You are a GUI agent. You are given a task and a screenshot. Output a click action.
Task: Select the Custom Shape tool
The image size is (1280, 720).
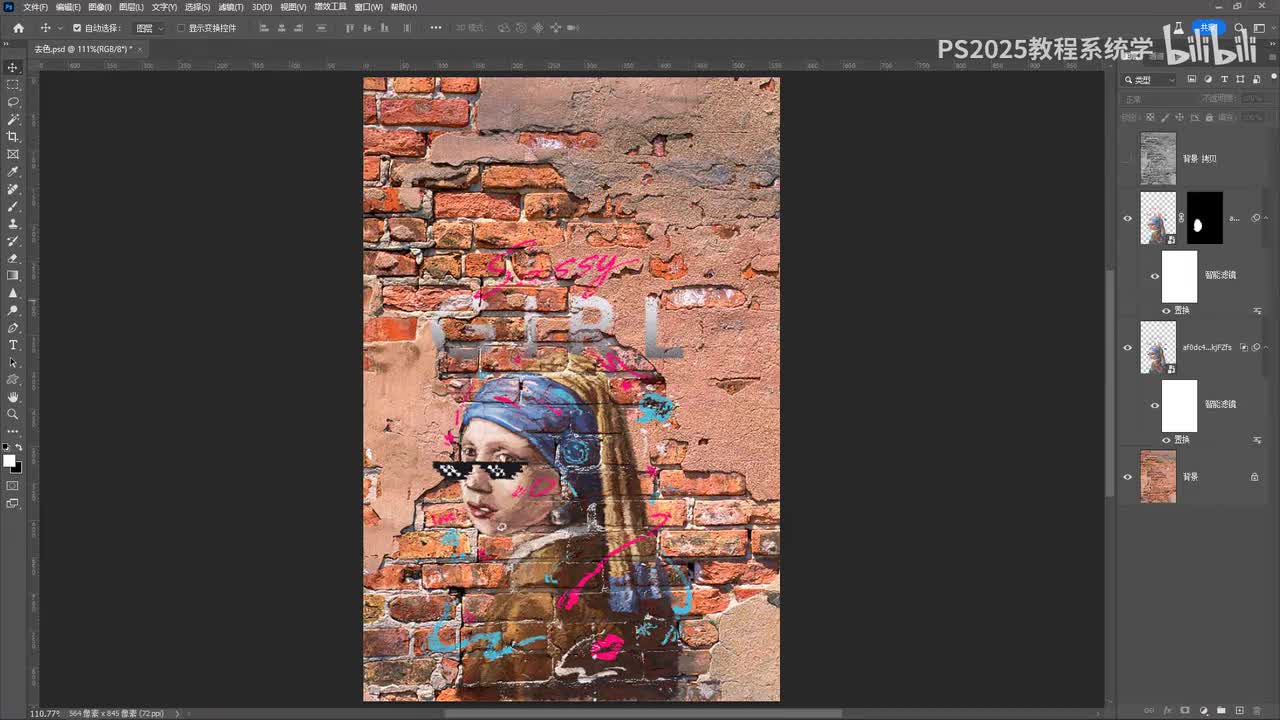(13, 380)
